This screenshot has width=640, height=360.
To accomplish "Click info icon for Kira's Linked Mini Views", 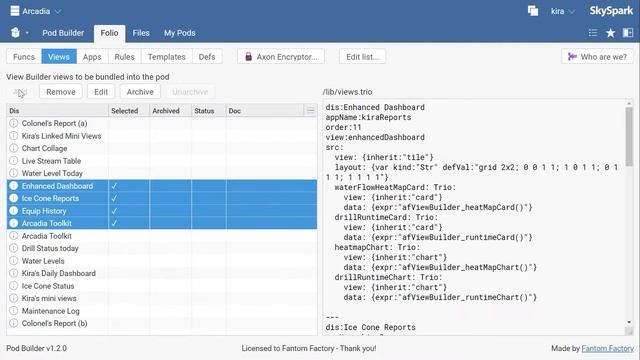I will coord(13,136).
